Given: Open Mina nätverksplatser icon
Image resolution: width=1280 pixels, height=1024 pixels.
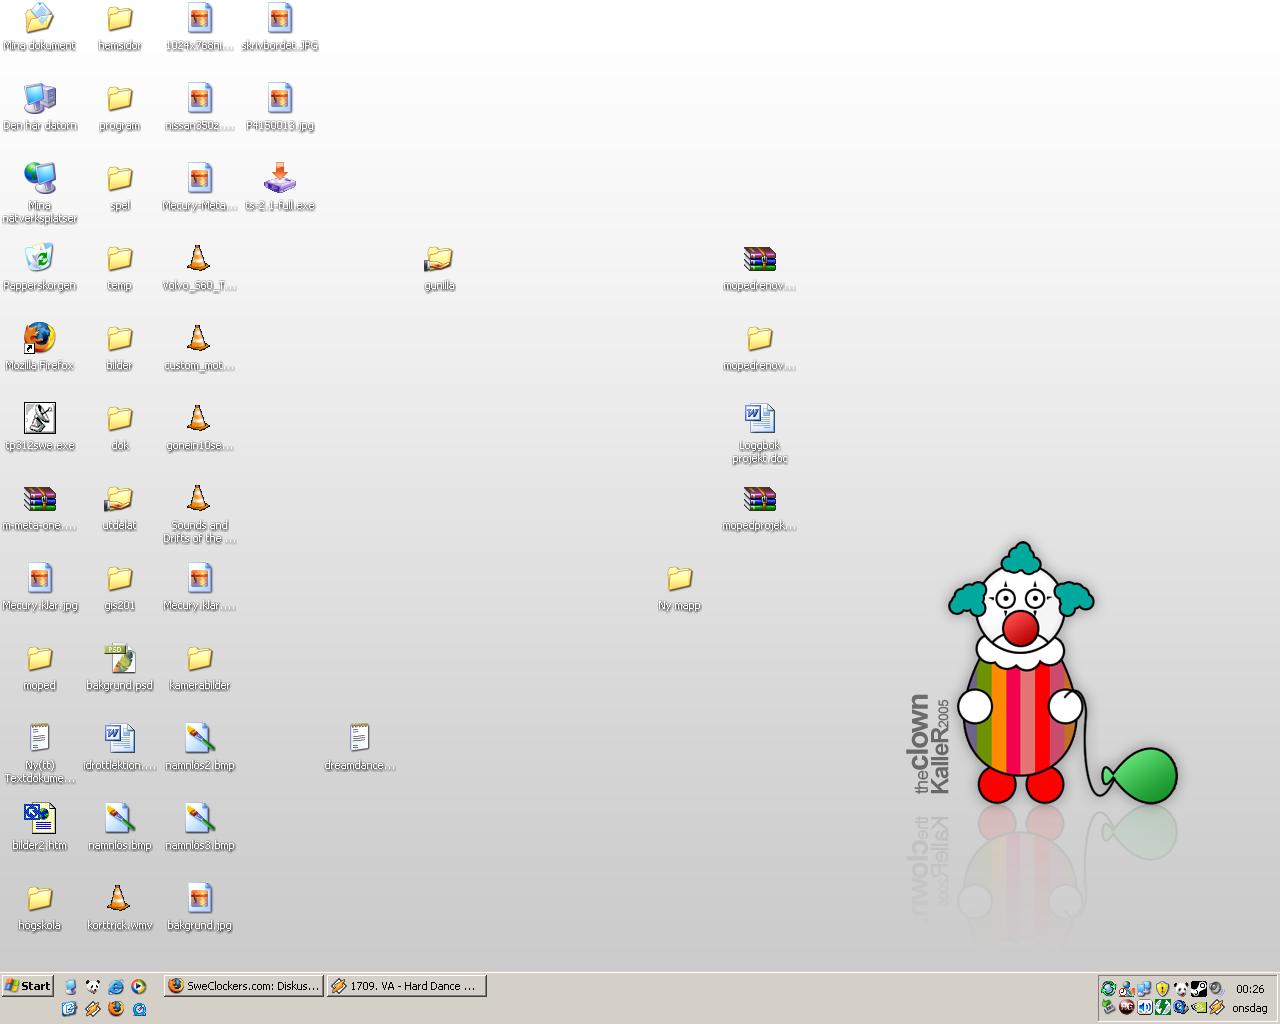Looking at the screenshot, I should [x=39, y=192].
